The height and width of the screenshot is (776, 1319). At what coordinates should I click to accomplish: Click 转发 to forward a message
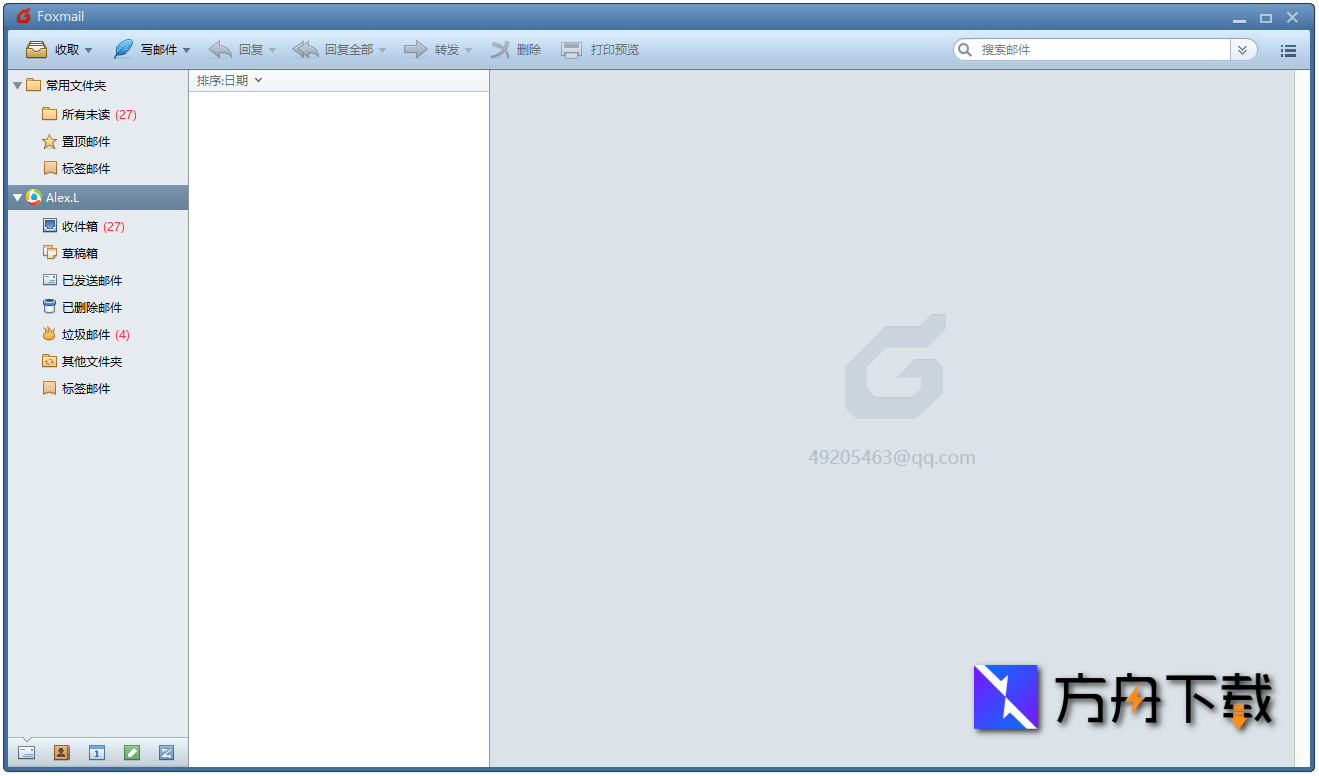pos(437,49)
